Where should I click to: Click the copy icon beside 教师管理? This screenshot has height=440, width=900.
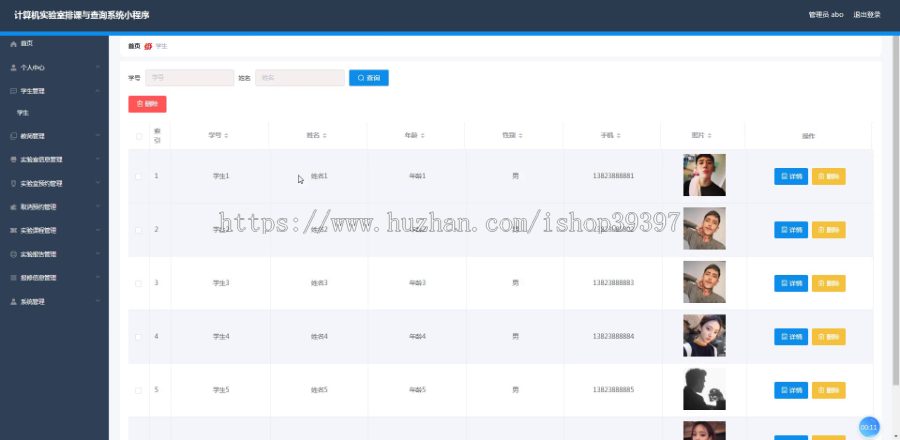13,136
